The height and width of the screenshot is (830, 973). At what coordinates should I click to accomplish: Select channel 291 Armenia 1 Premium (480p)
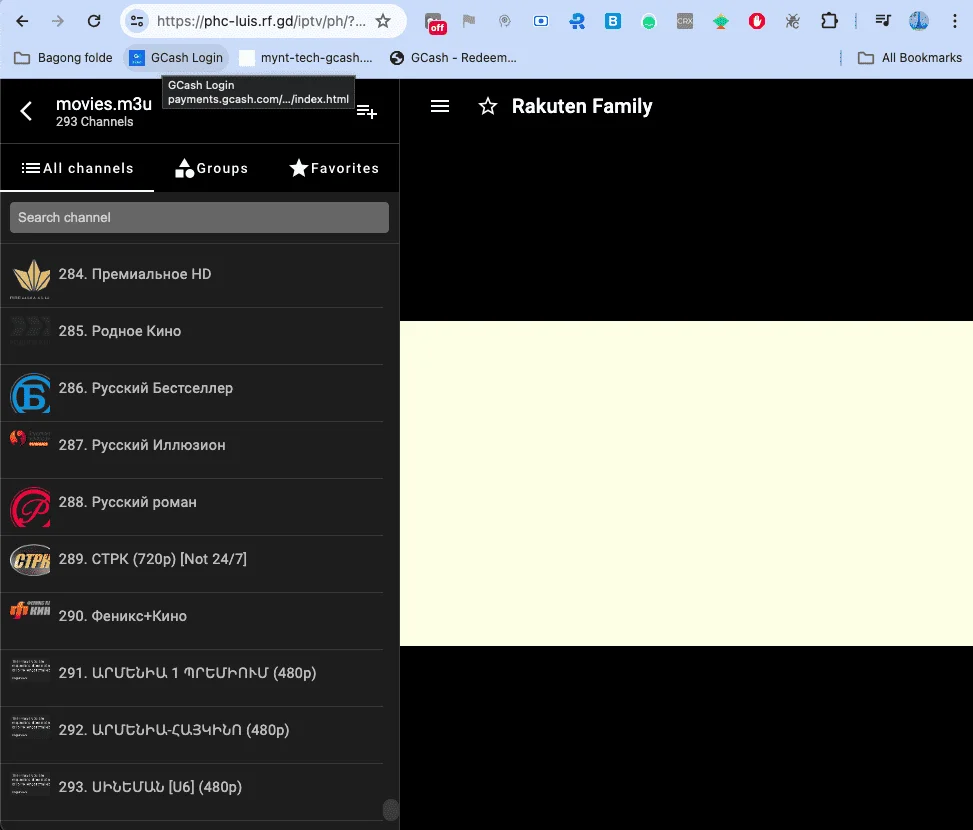point(192,678)
